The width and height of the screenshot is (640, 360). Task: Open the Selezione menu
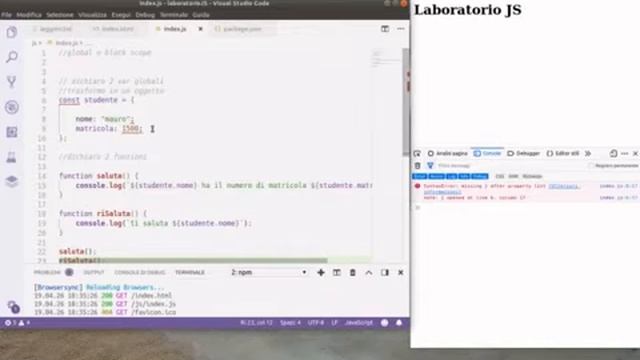point(60,15)
